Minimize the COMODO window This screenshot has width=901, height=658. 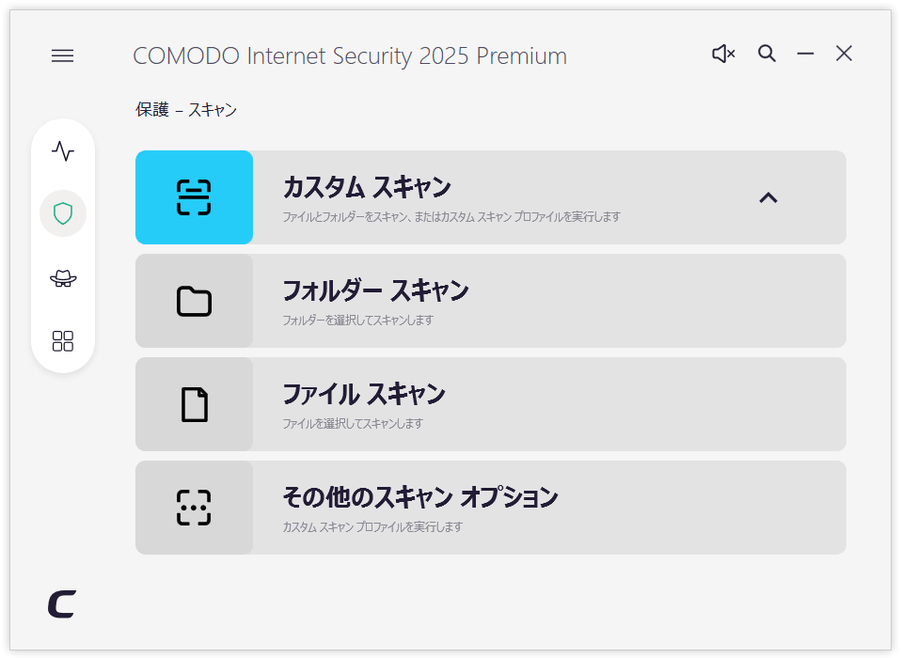point(805,54)
